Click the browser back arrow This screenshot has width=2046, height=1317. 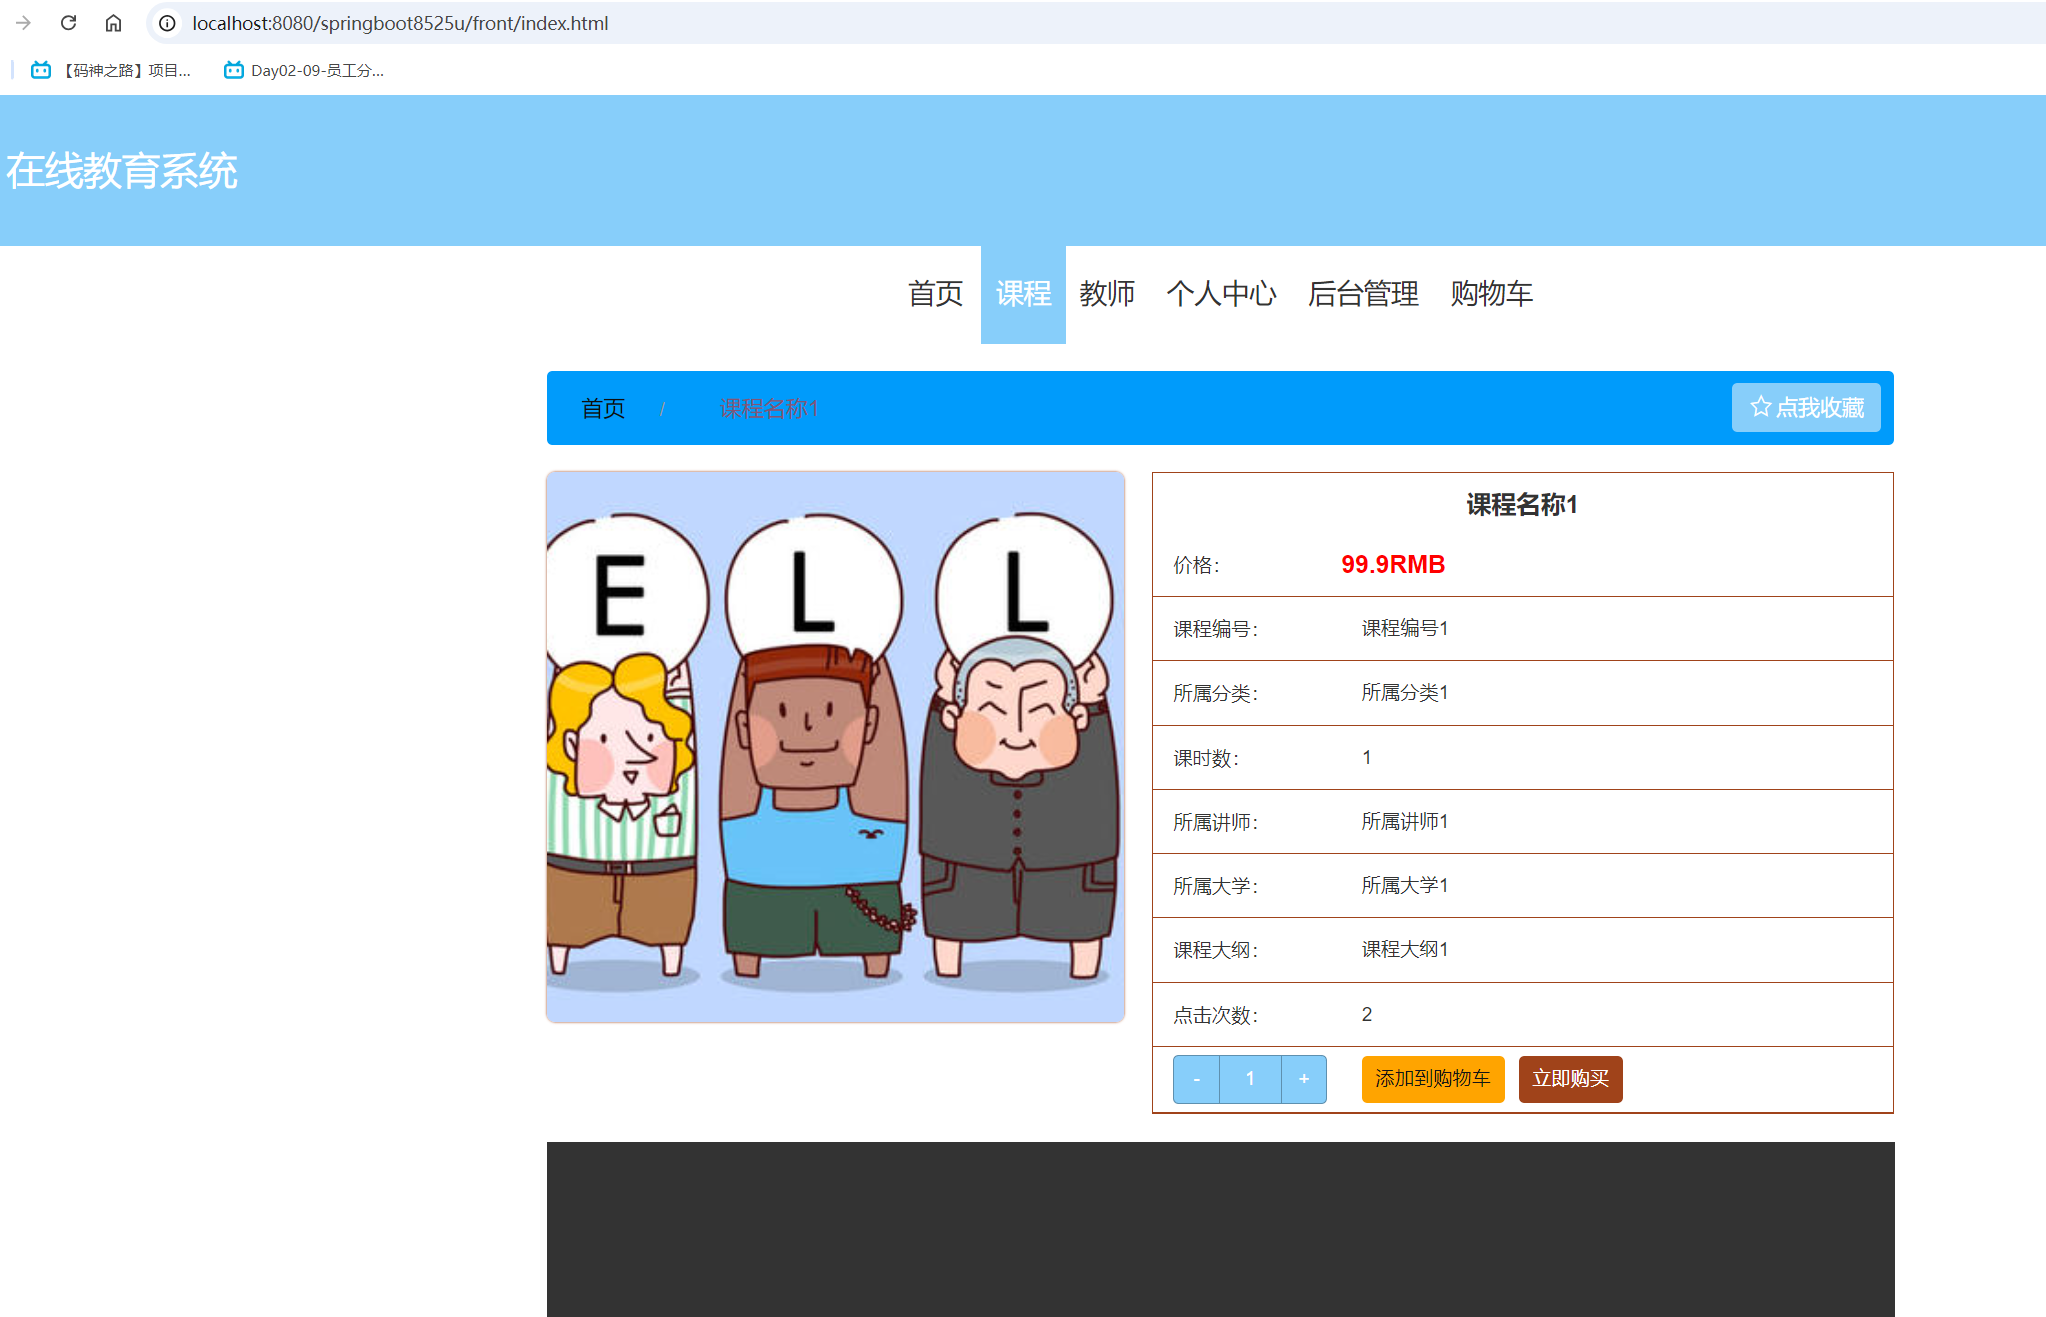tap(22, 22)
